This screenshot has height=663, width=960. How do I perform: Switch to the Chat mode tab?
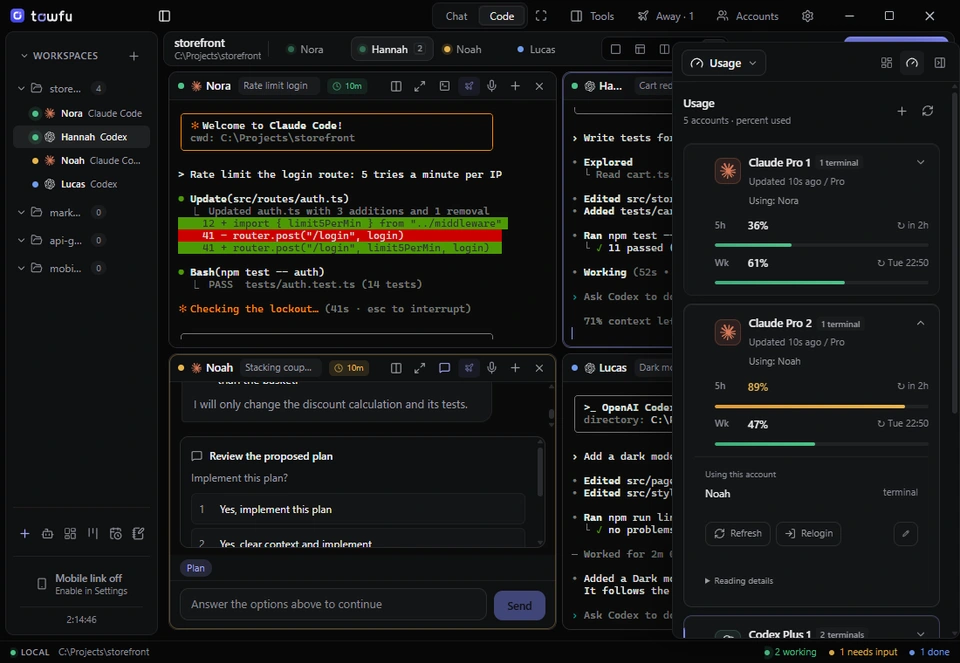(456, 16)
